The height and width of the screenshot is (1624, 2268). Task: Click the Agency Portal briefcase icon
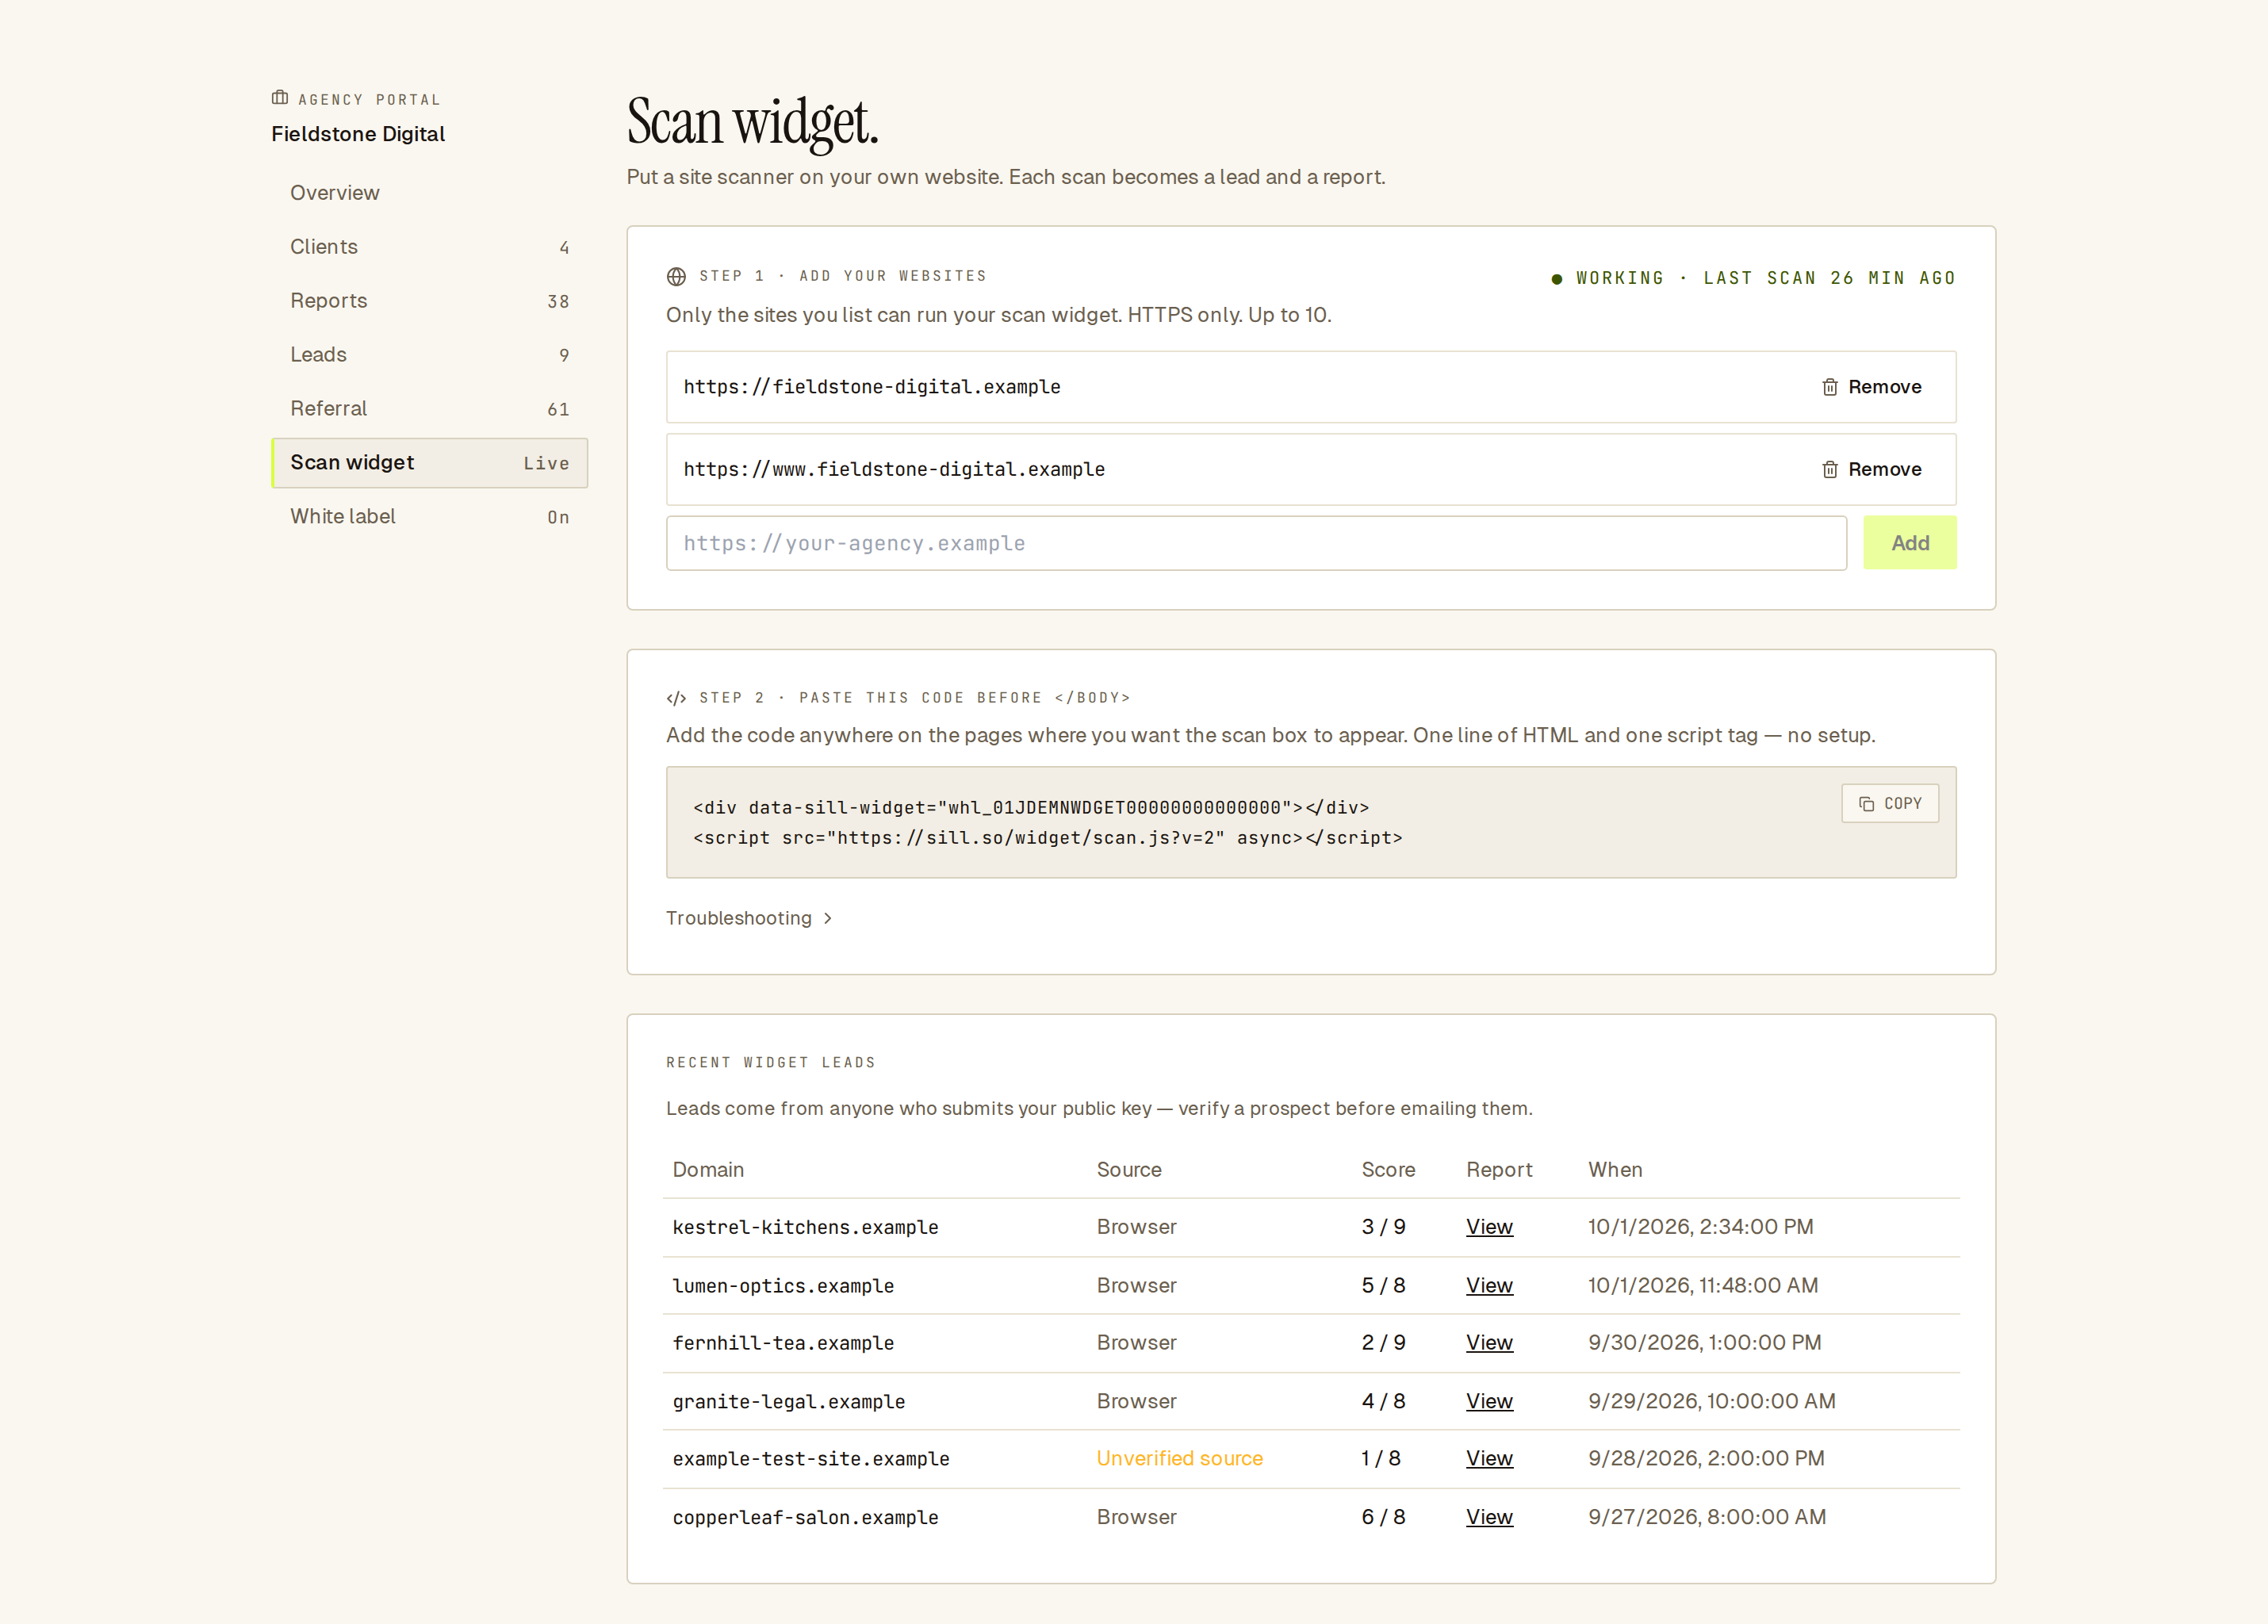coord(280,98)
